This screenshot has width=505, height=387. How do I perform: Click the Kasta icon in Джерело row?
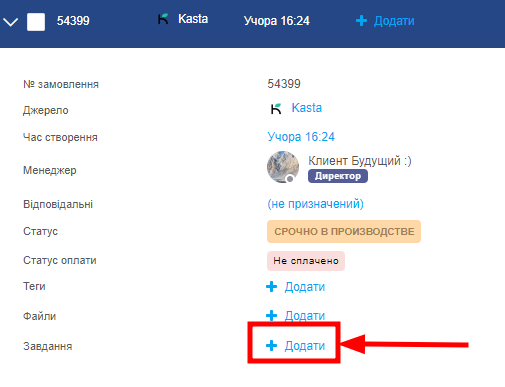tap(276, 108)
